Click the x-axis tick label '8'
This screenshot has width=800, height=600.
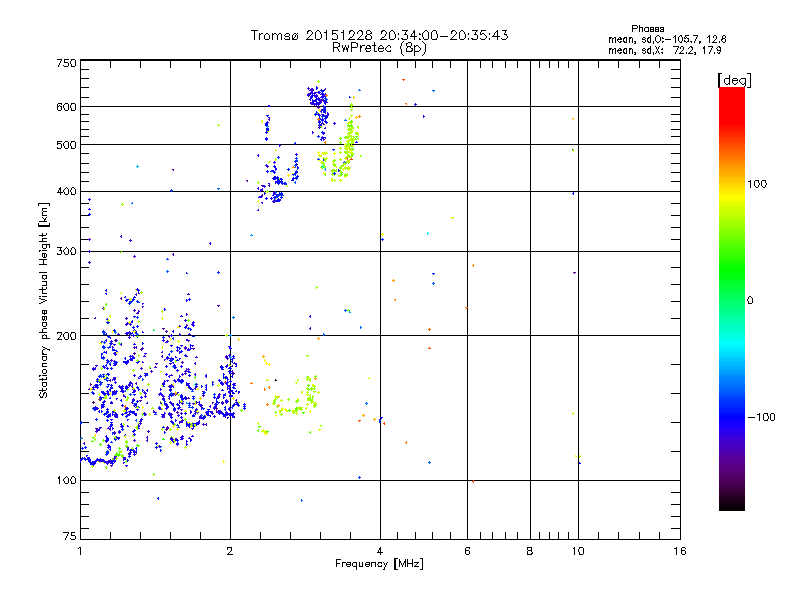click(530, 551)
